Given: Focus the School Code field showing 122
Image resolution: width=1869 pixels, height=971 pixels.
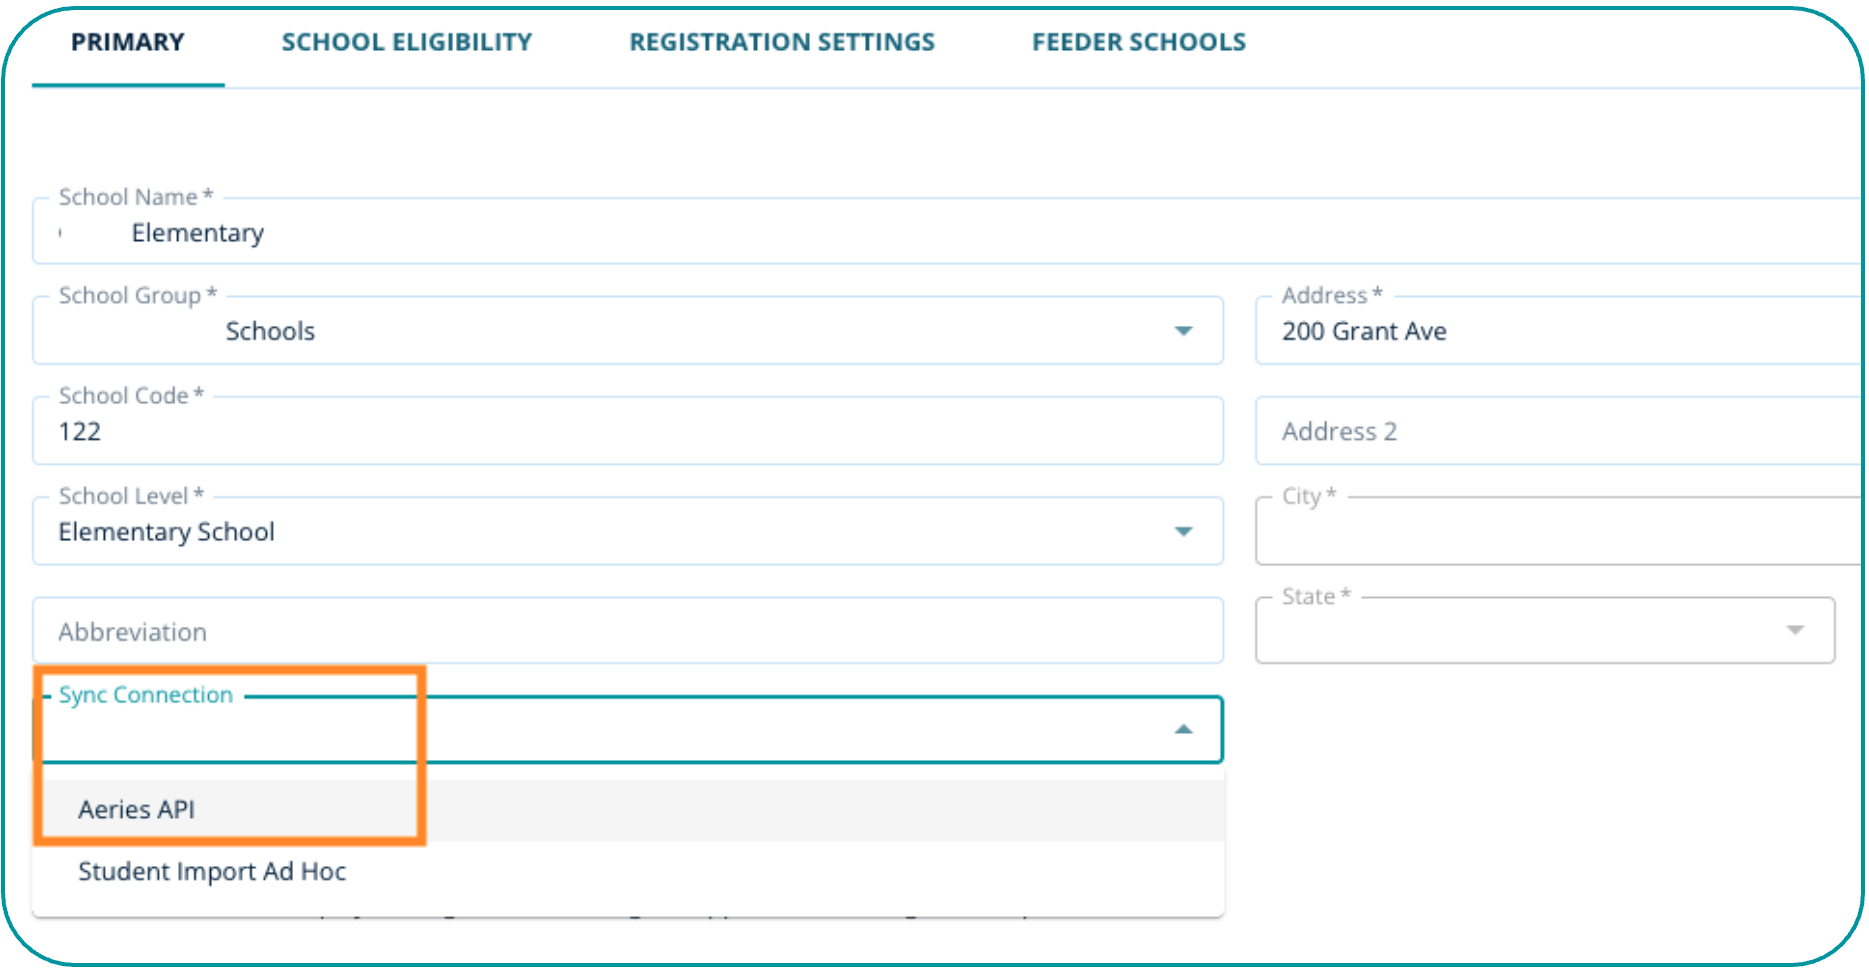Looking at the screenshot, I should click(600, 432).
